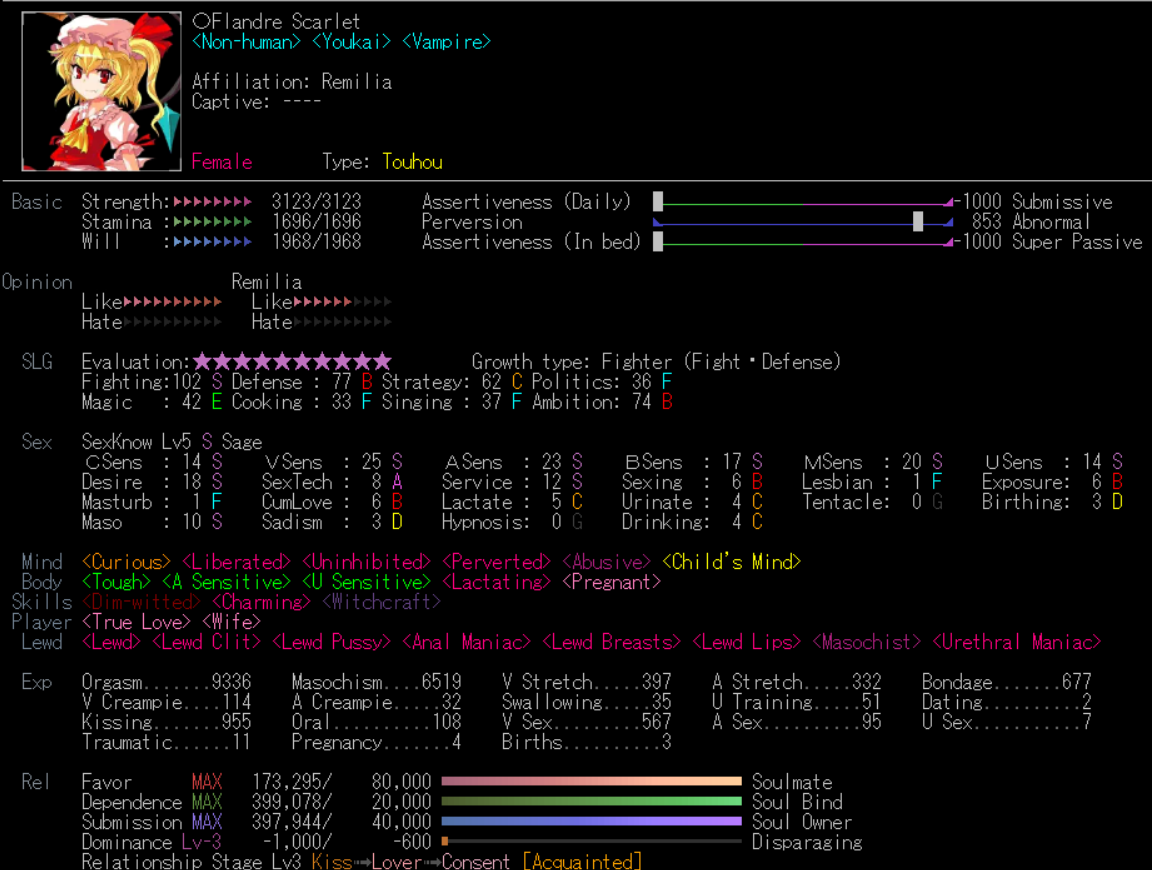Click the [Acquainted] relationship stage

click(582, 861)
